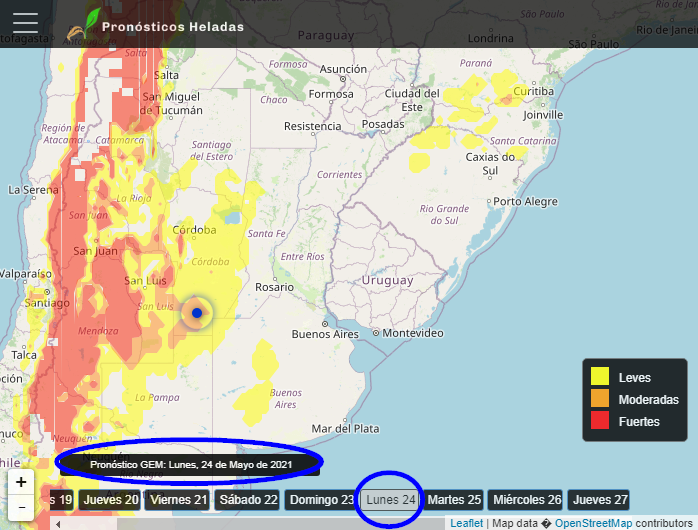This screenshot has height=530, width=698.
Task: Click the Rio Grande do Sul label
Action: point(444,214)
